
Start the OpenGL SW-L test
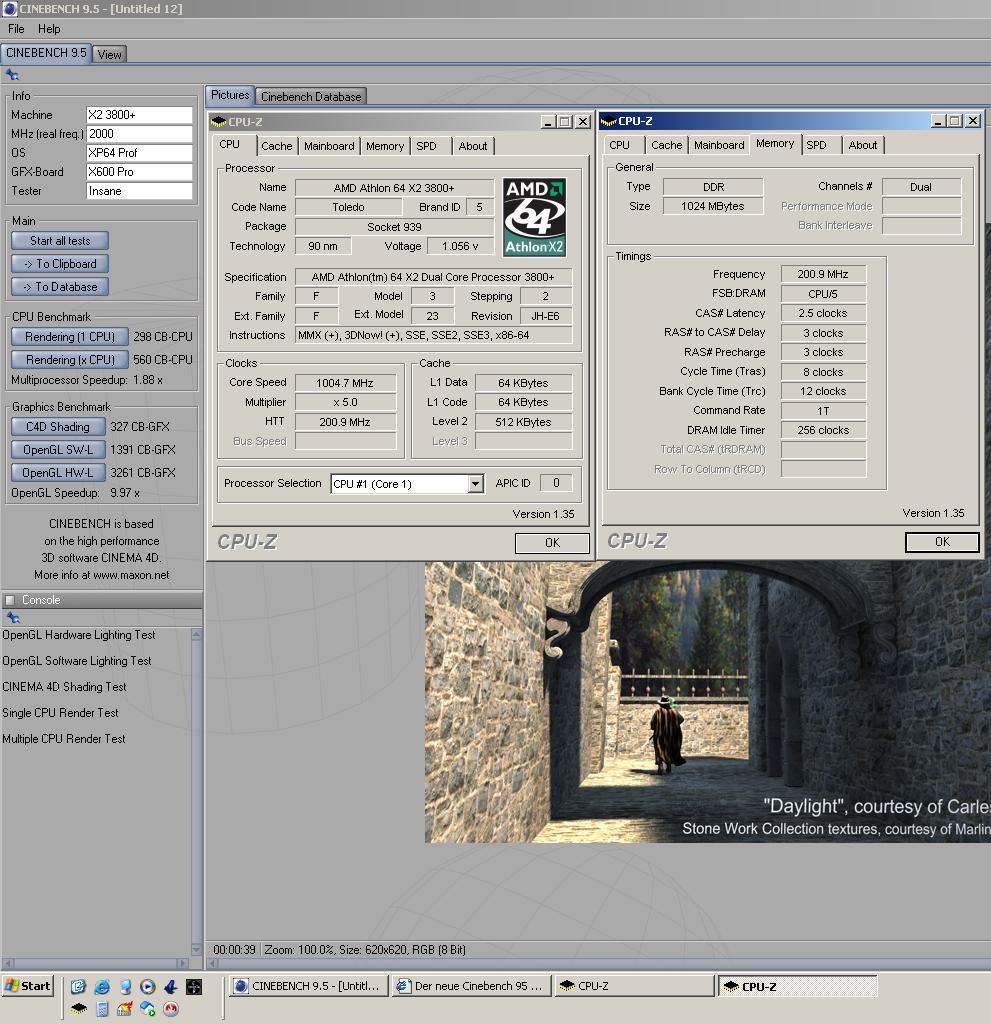(57, 450)
